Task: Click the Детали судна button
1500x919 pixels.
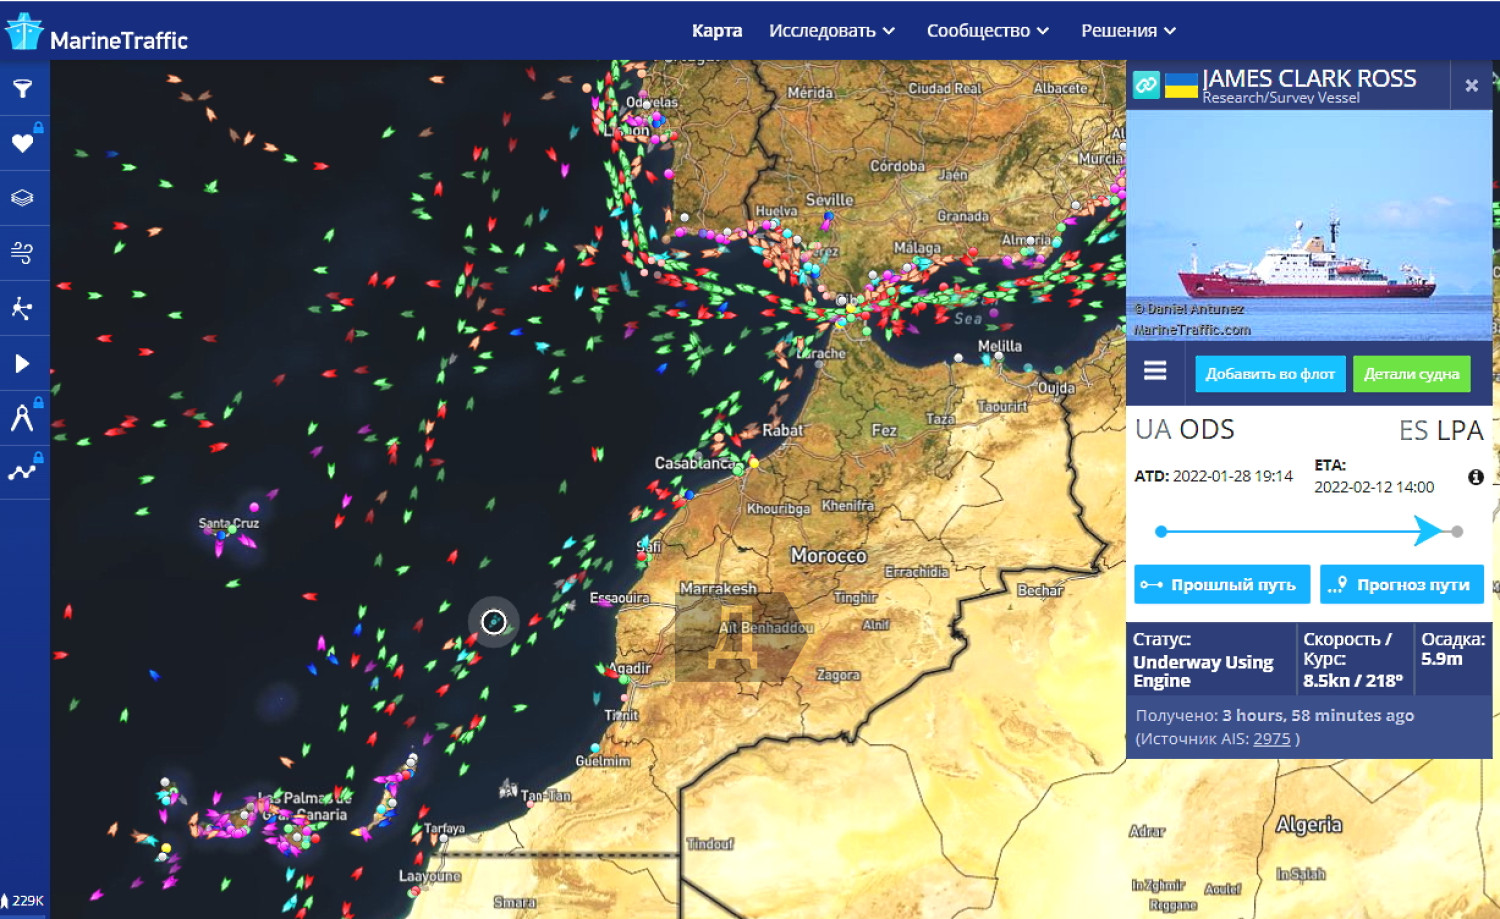Action: point(1411,374)
